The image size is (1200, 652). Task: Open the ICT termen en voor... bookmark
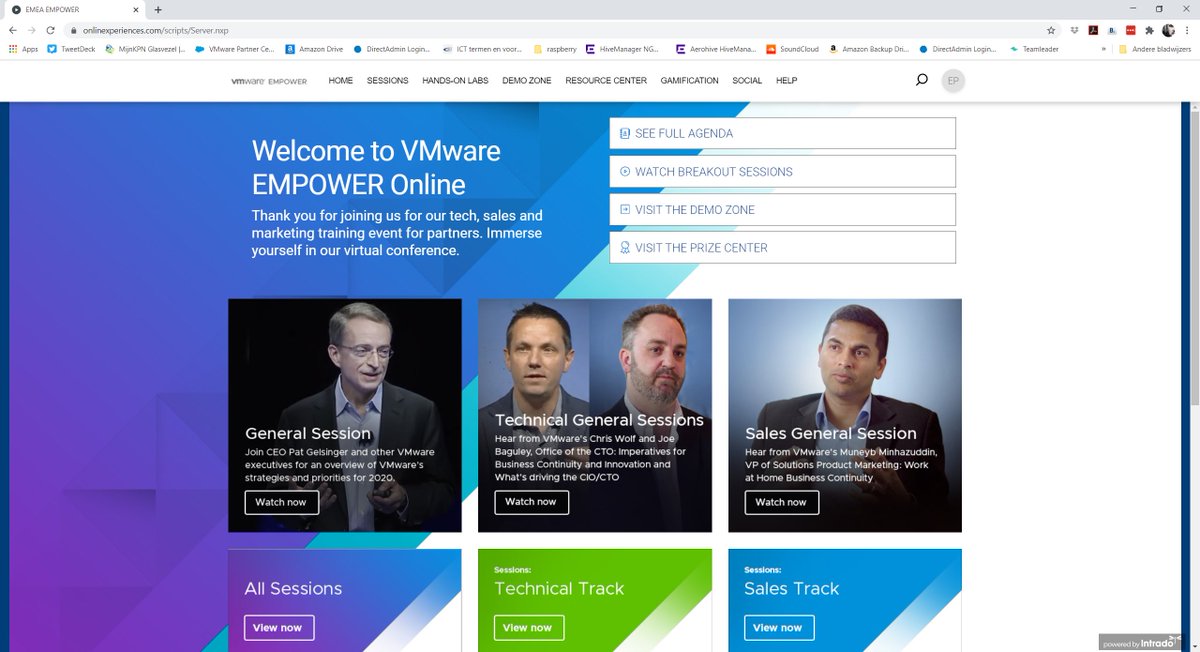pos(484,49)
